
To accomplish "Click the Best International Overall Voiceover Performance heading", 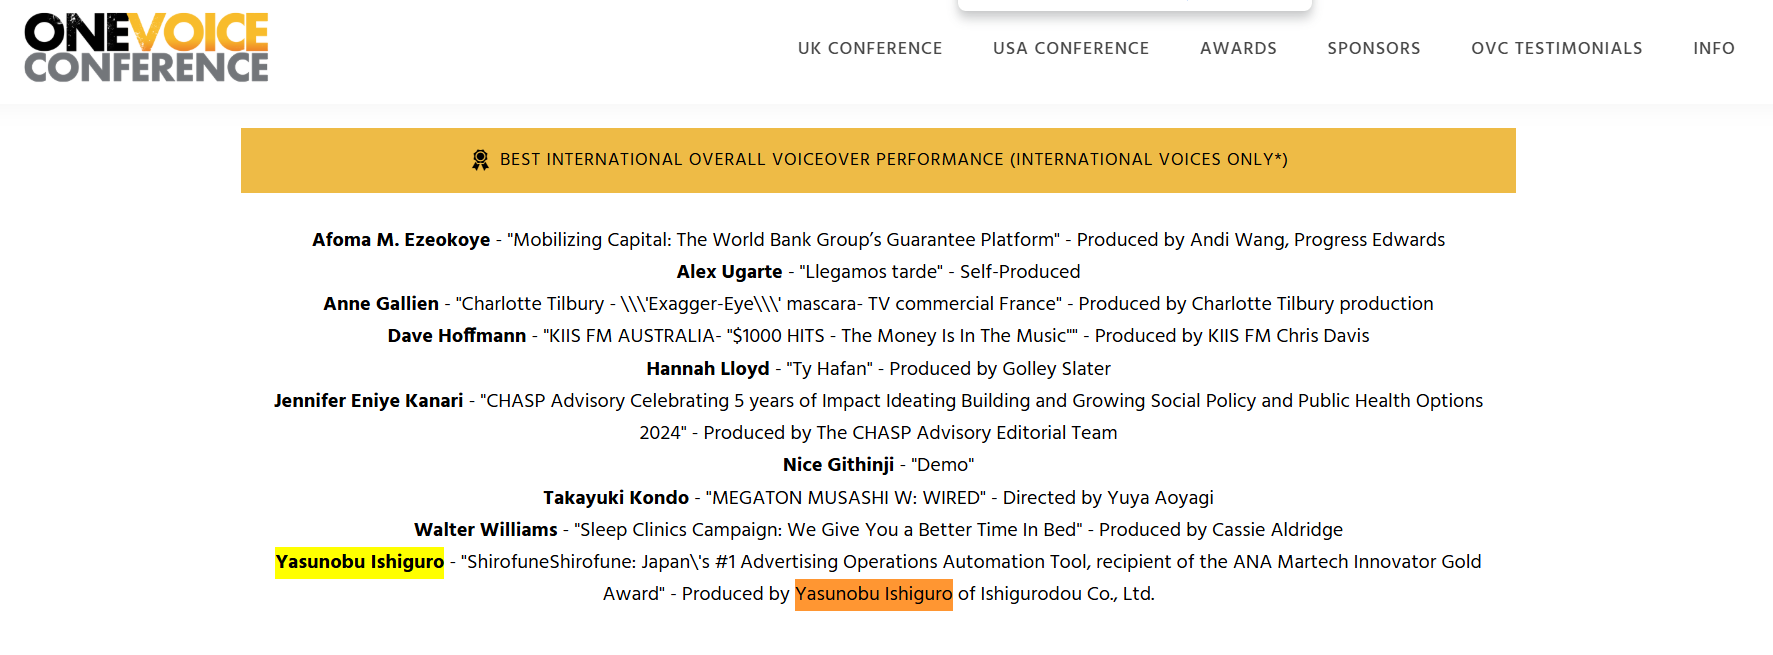I will coord(893,160).
